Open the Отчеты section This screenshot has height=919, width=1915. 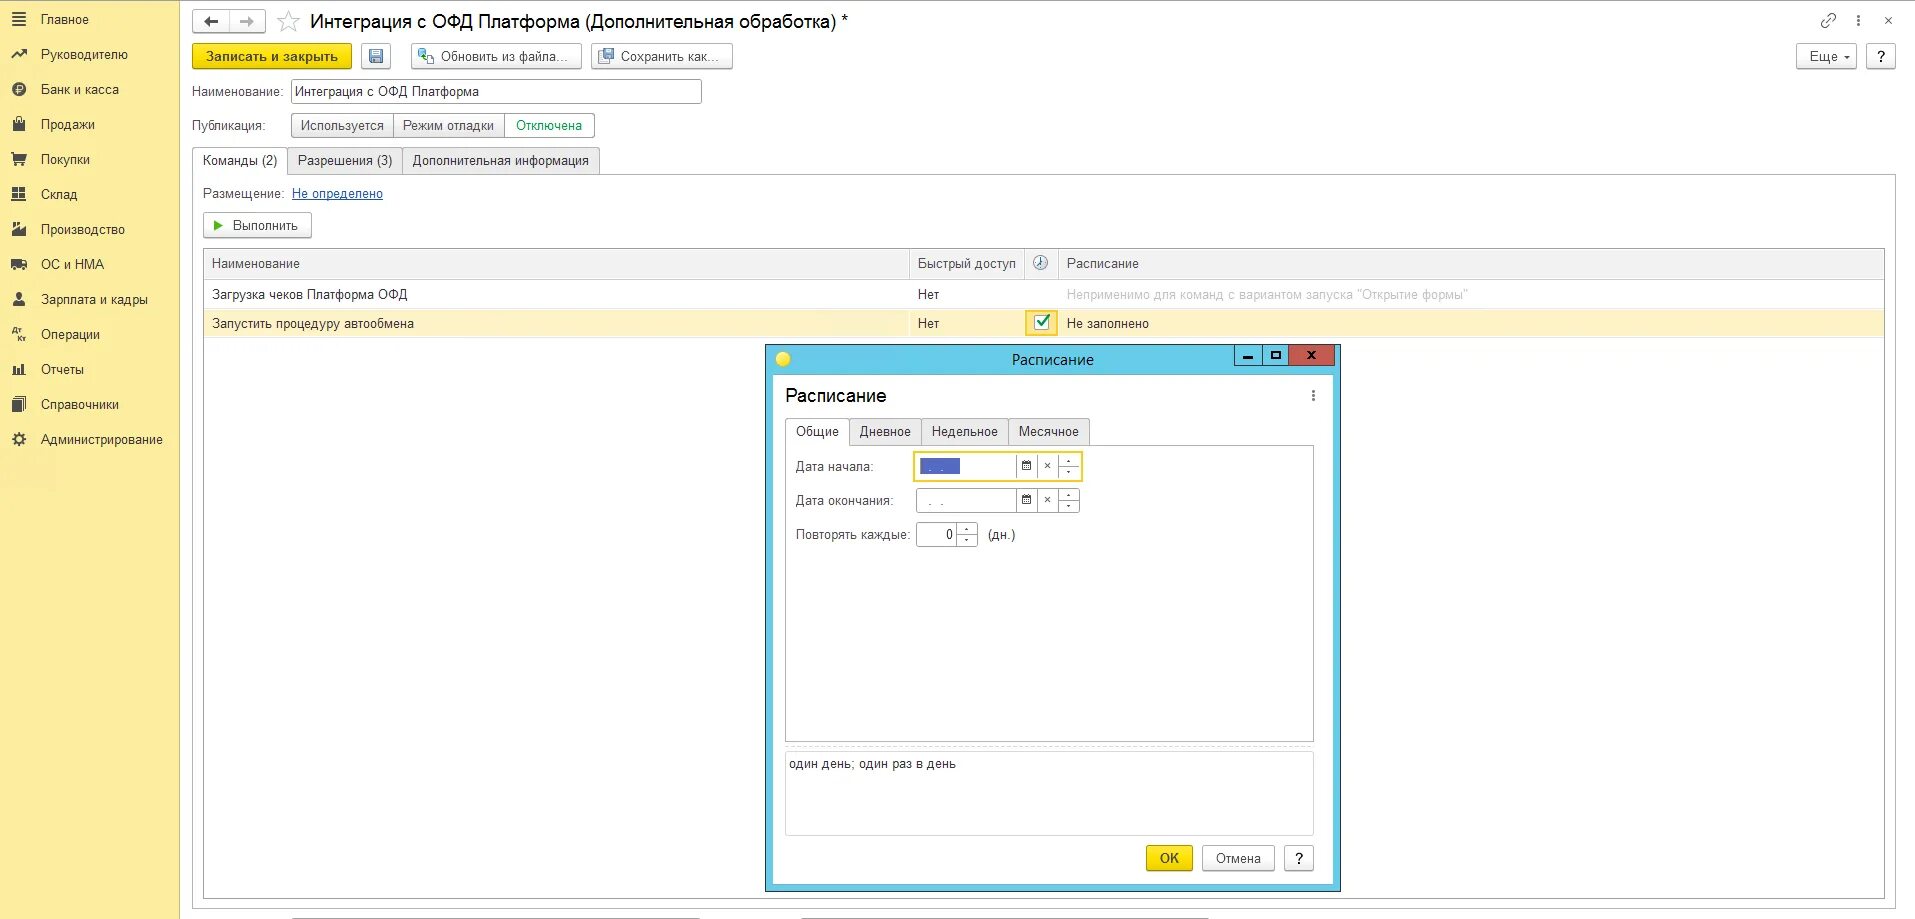62,369
